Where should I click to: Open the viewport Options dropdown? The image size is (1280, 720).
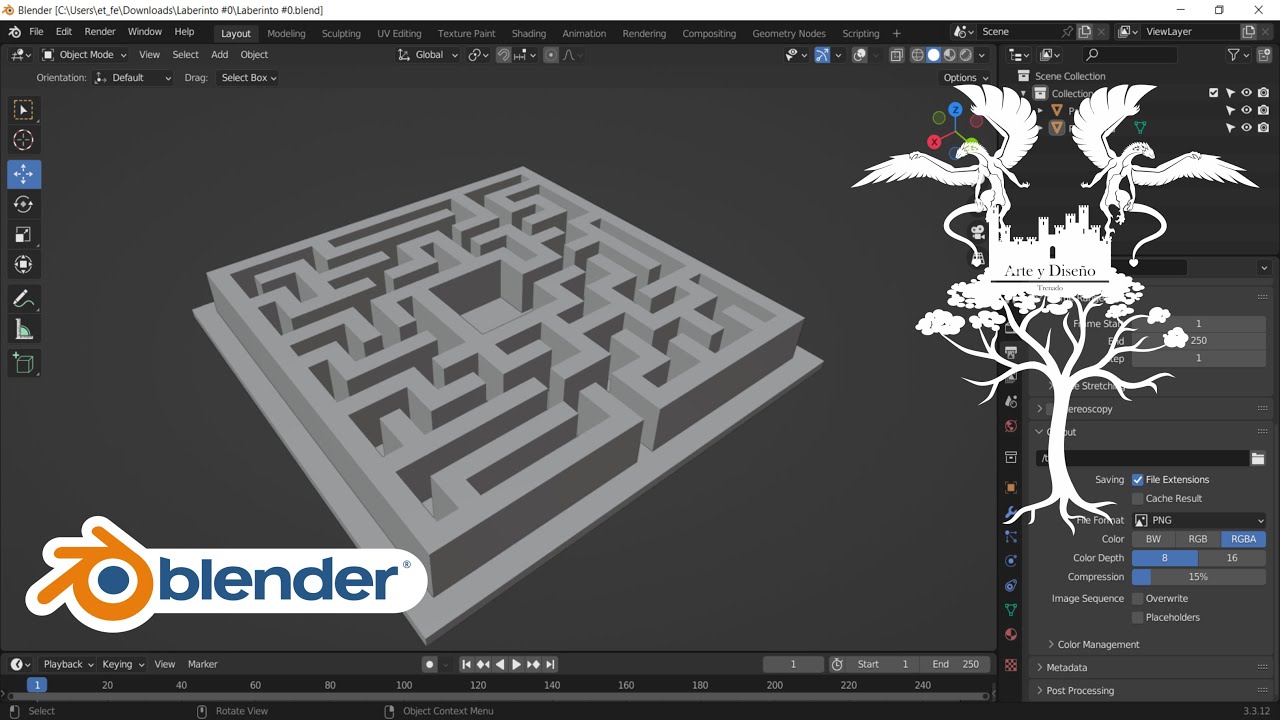(965, 77)
